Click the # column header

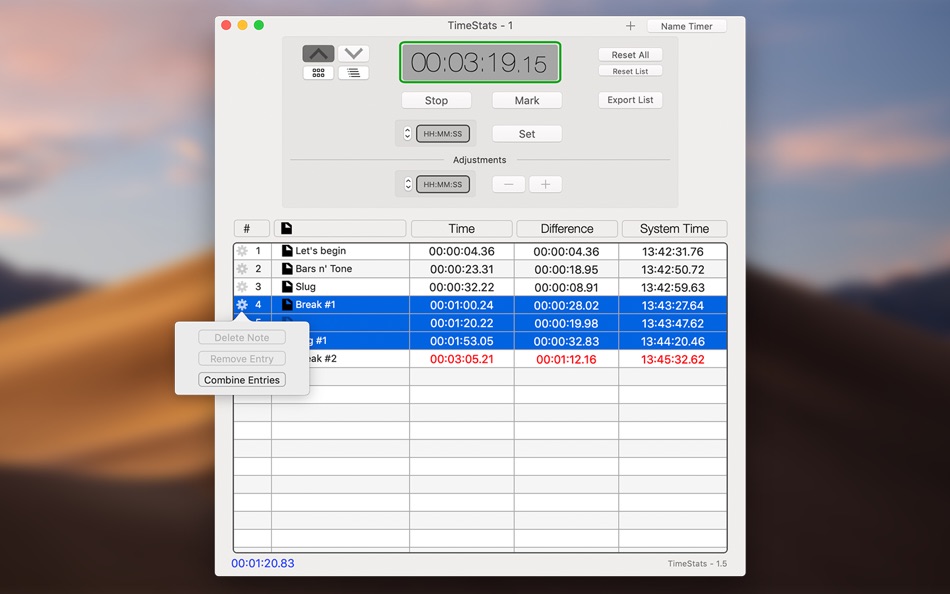pos(251,229)
